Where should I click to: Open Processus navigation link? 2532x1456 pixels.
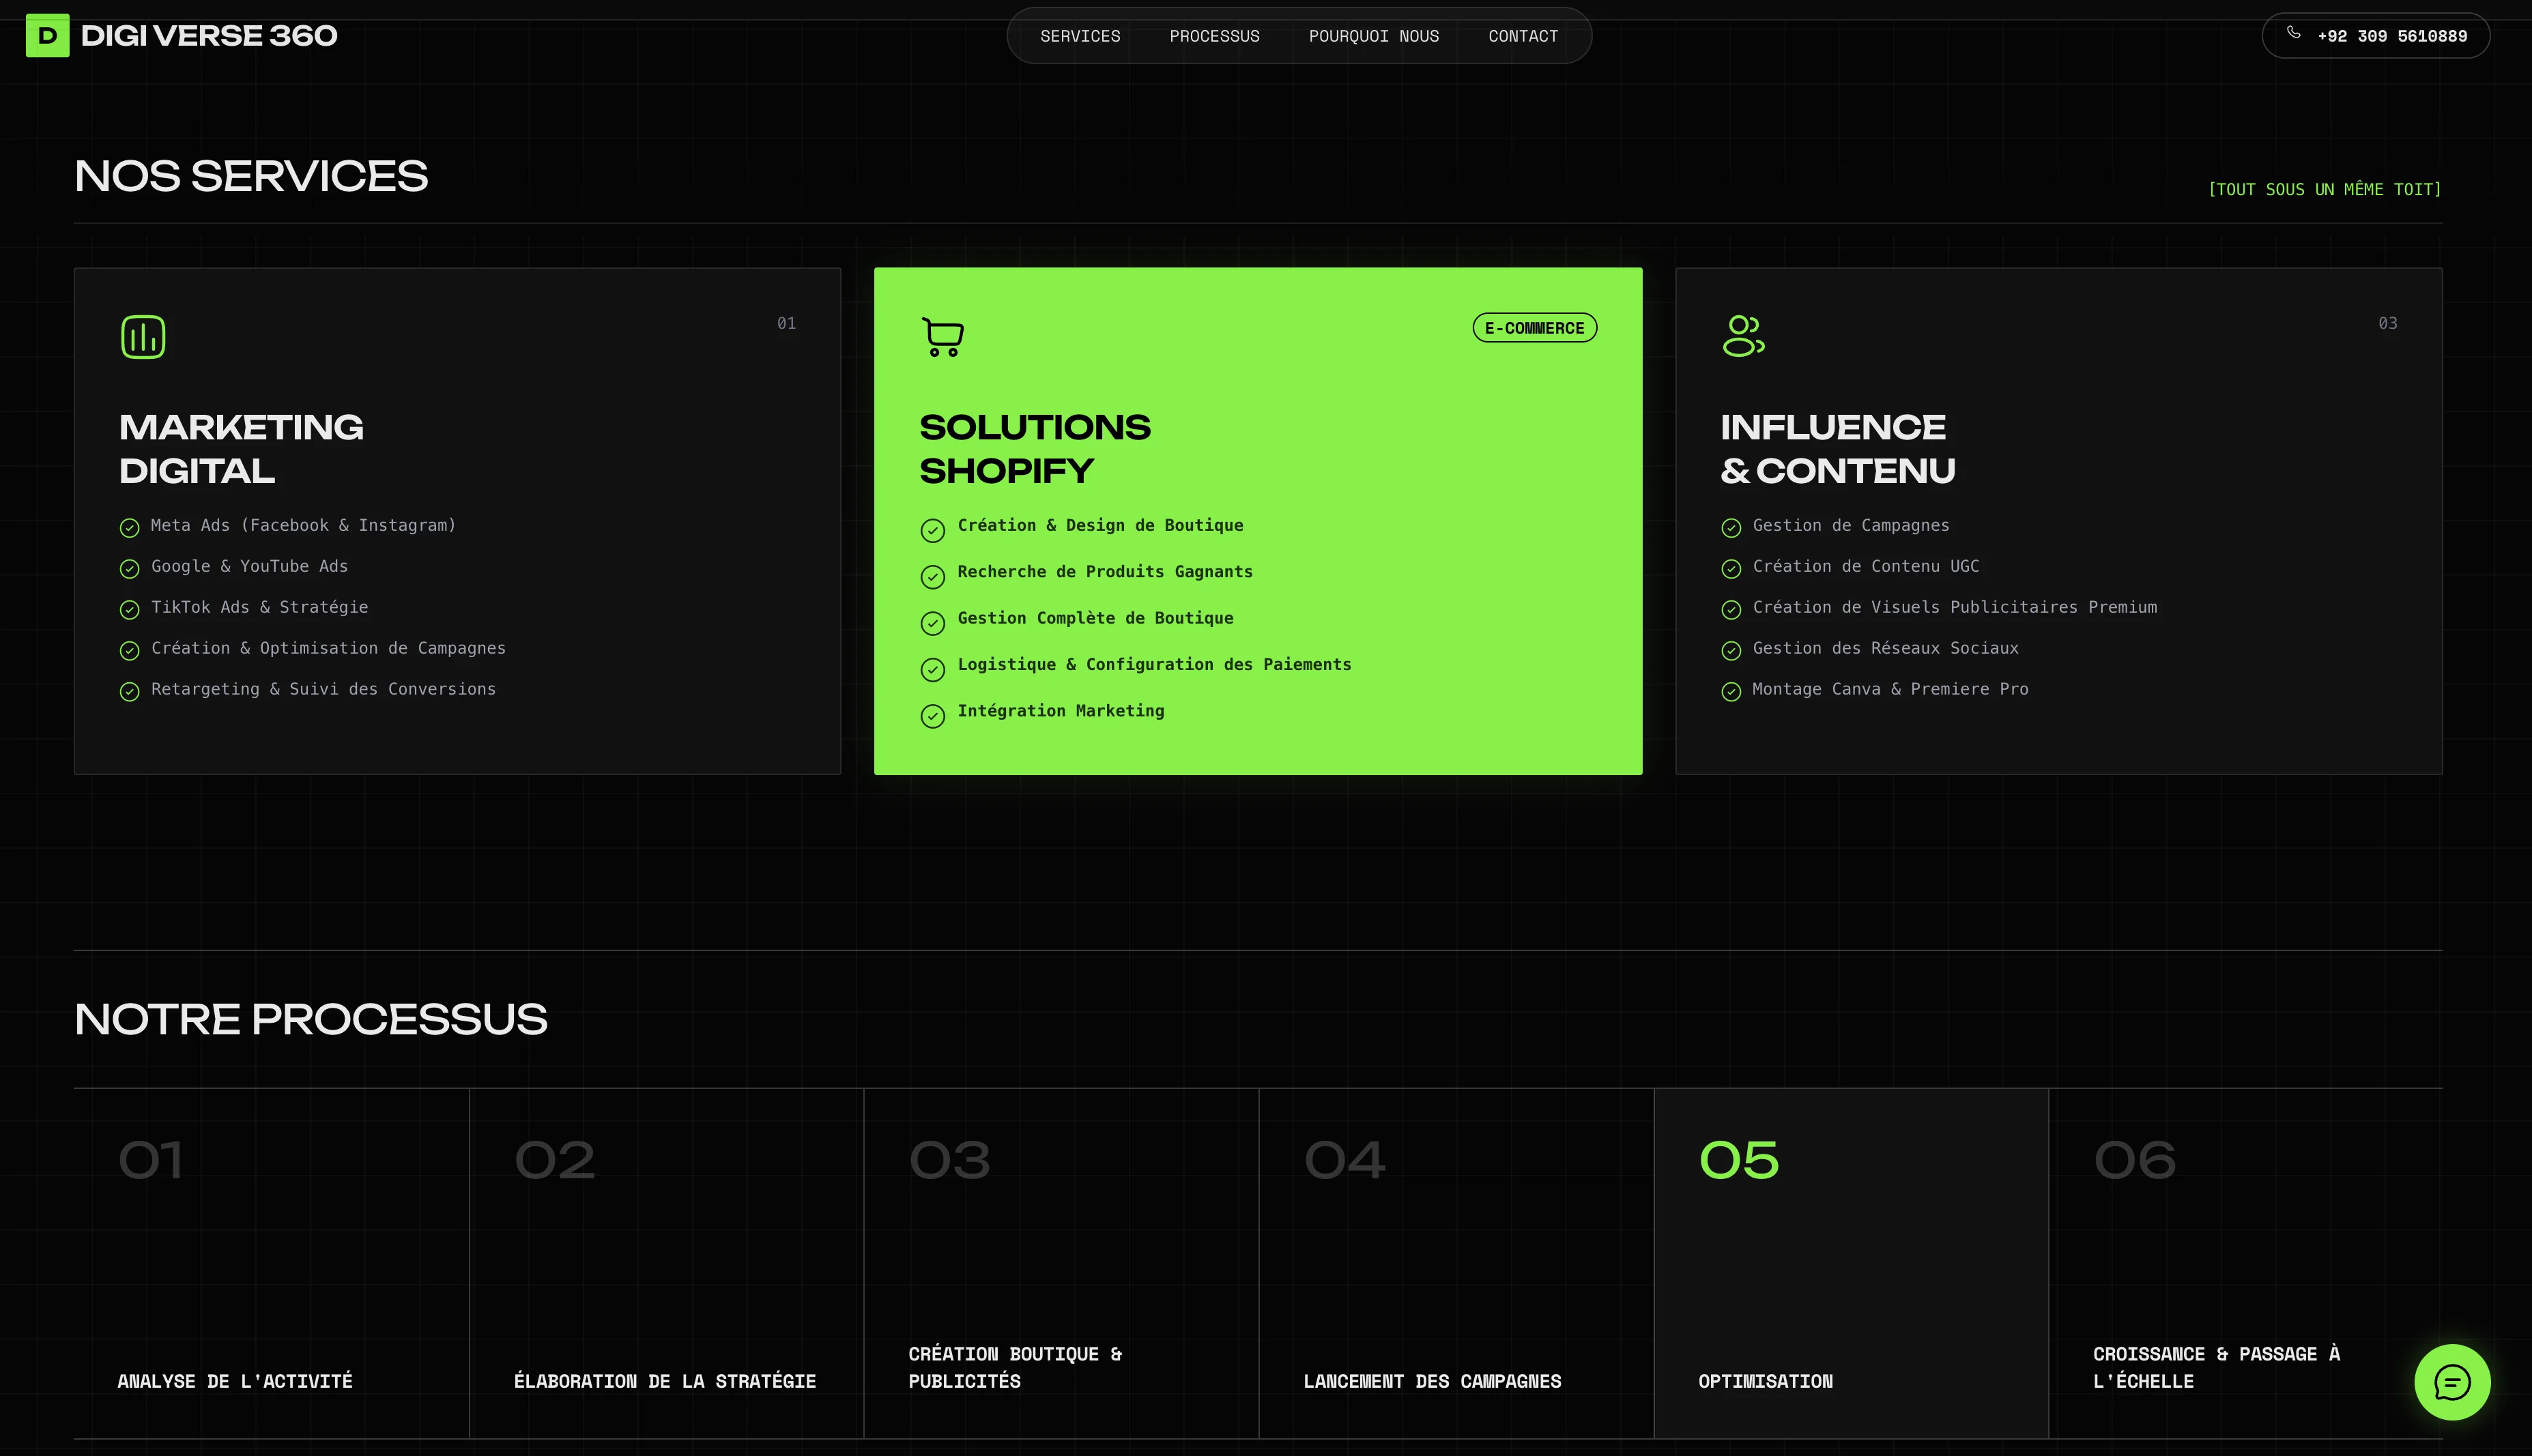pyautogui.click(x=1214, y=36)
